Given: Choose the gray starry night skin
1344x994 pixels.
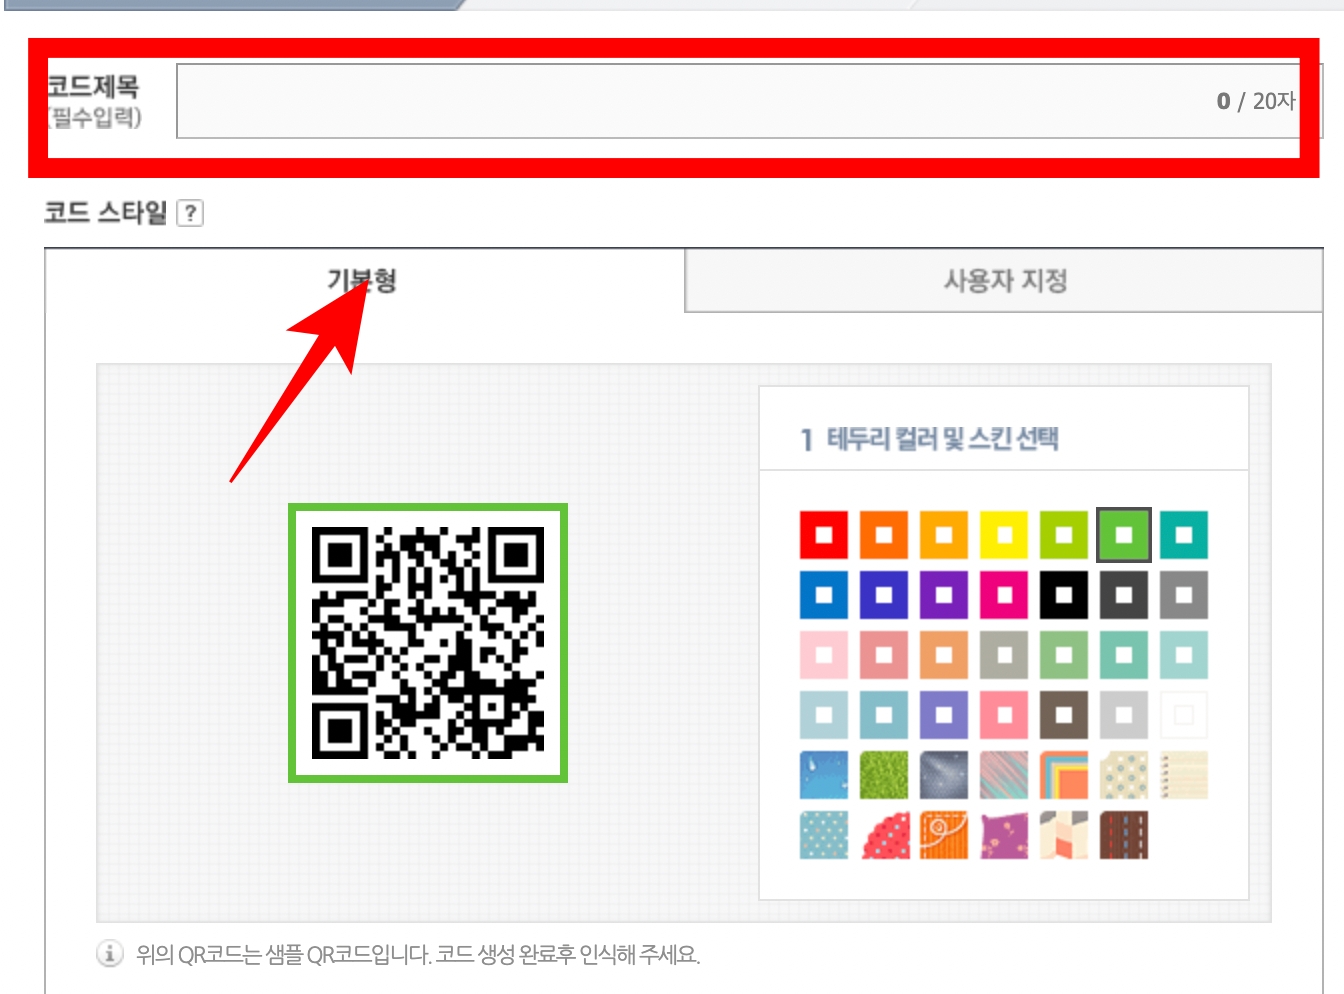Looking at the screenshot, I should pyautogui.click(x=944, y=775).
